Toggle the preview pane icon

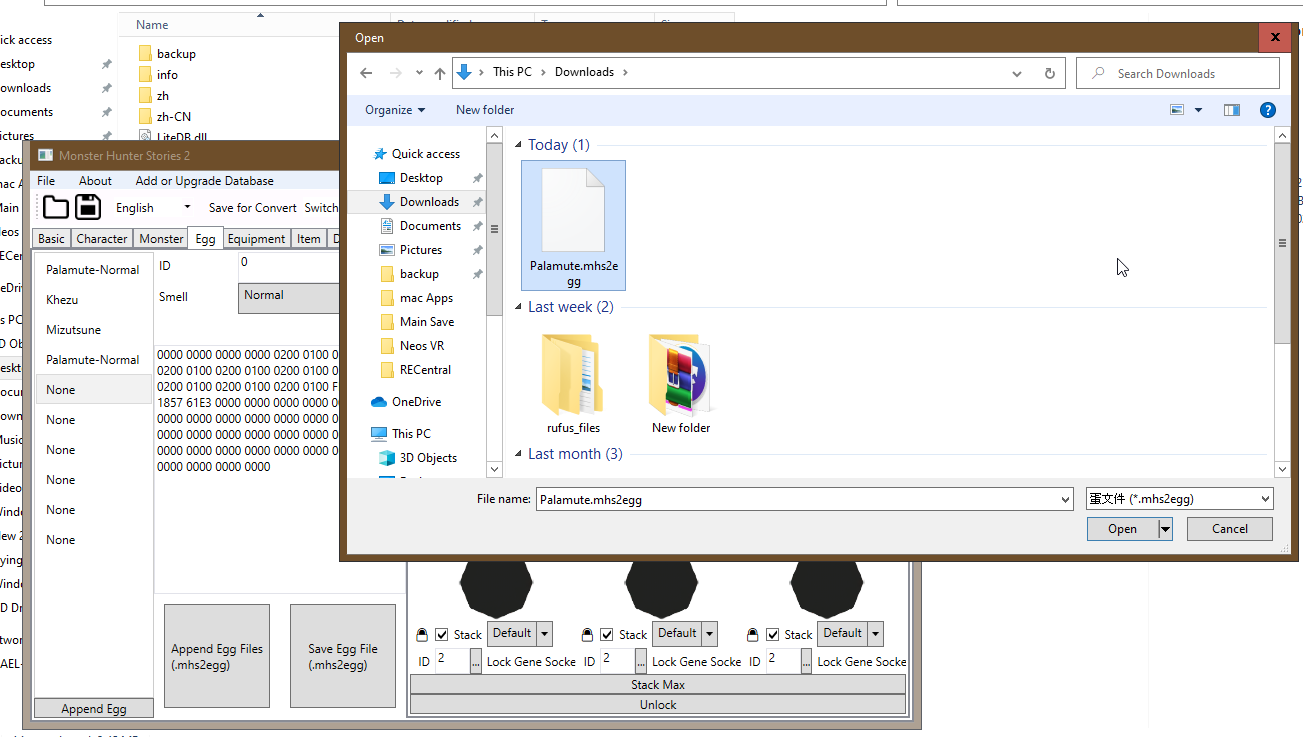1231,110
